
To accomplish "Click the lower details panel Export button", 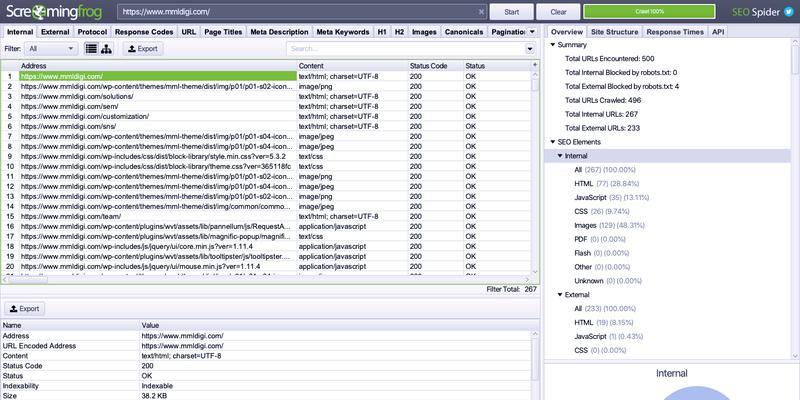I will point(24,309).
